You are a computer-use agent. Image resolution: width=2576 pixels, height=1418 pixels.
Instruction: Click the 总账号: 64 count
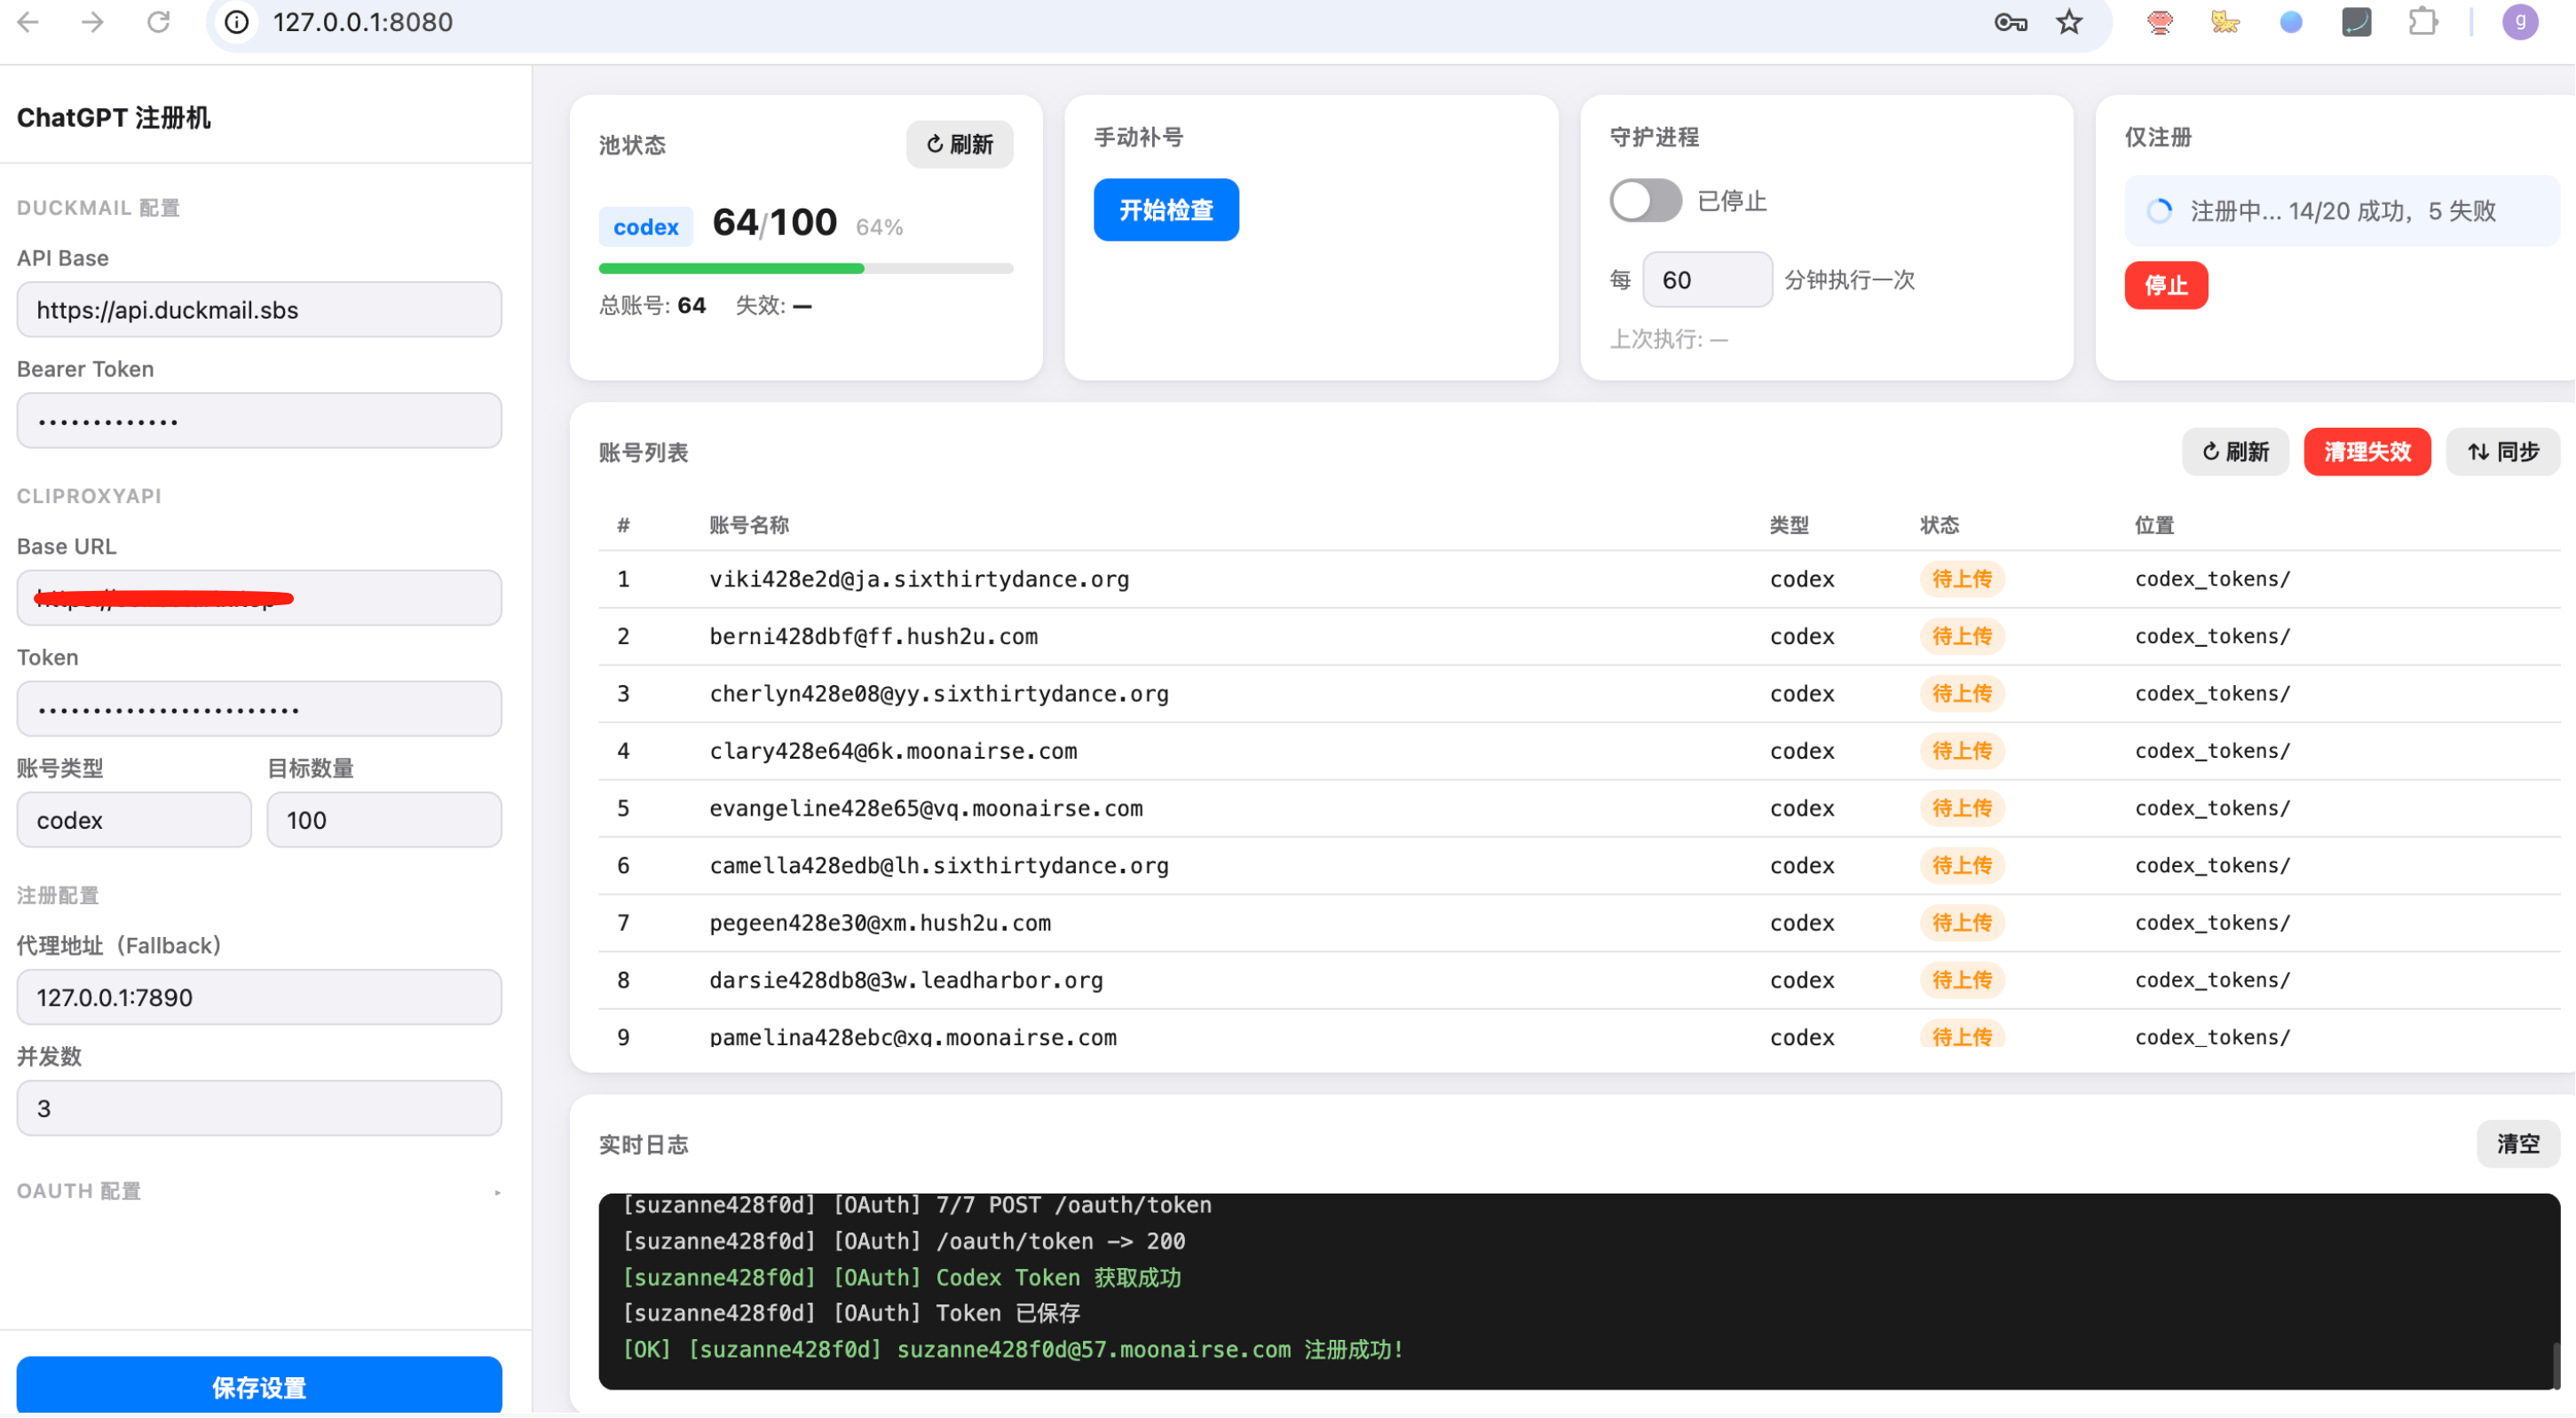pyautogui.click(x=652, y=306)
